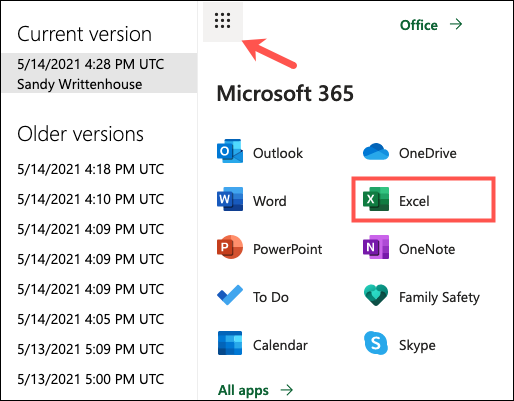514x401 pixels.
Task: Select older version 5/14/2021 4:10 PM UTC
Action: tap(90, 199)
